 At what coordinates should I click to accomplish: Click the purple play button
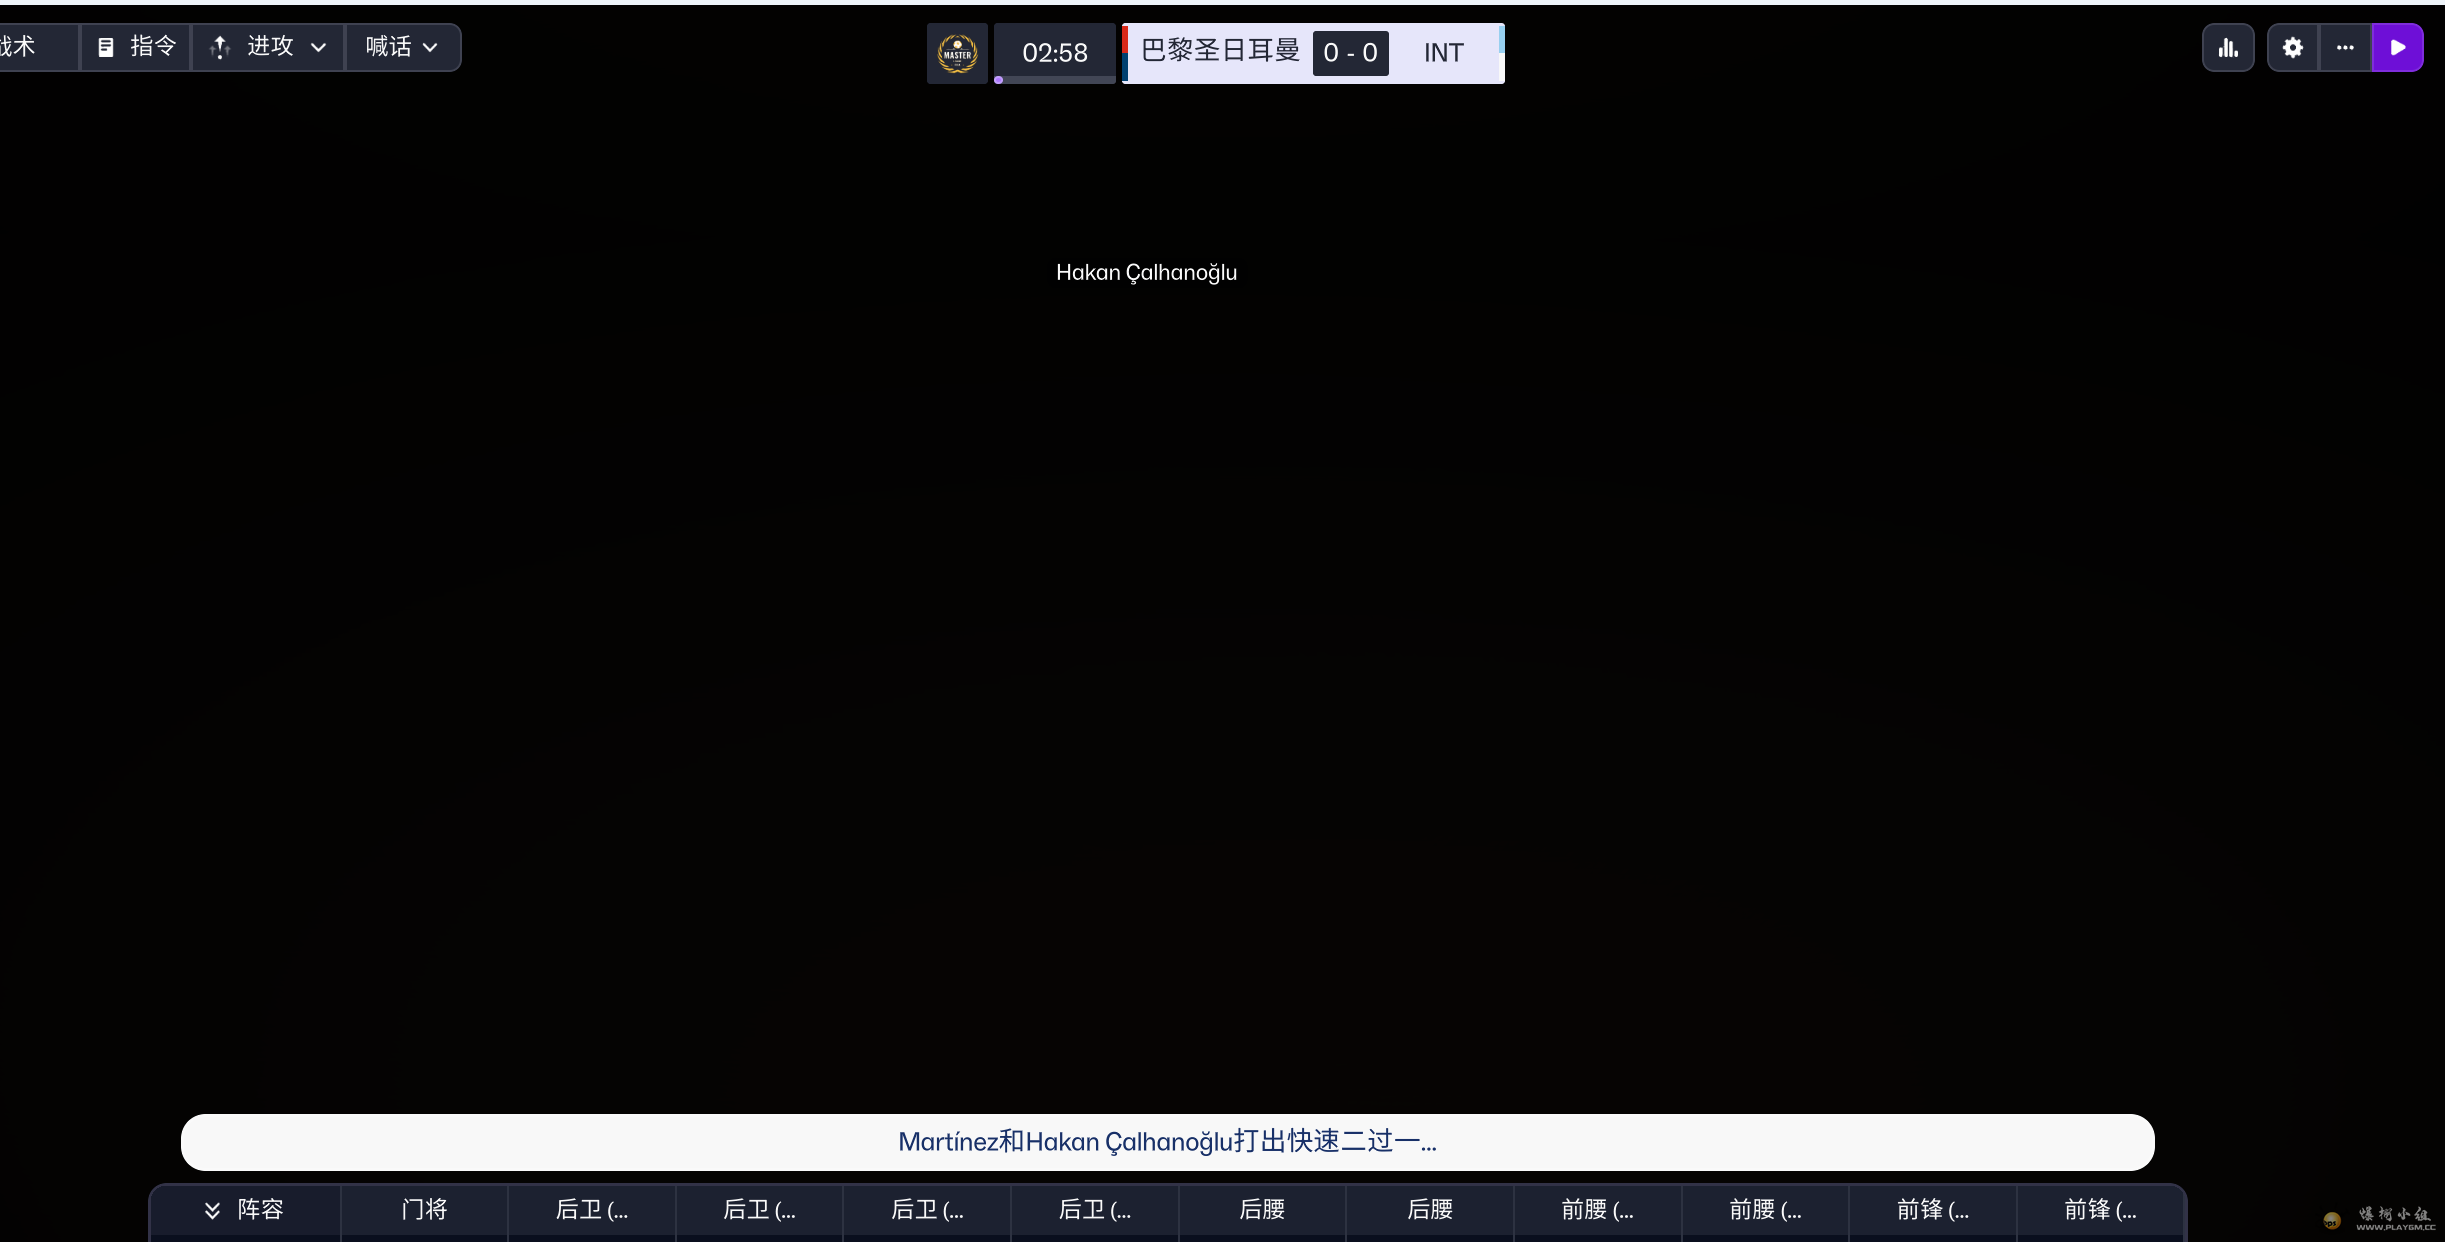(2398, 48)
